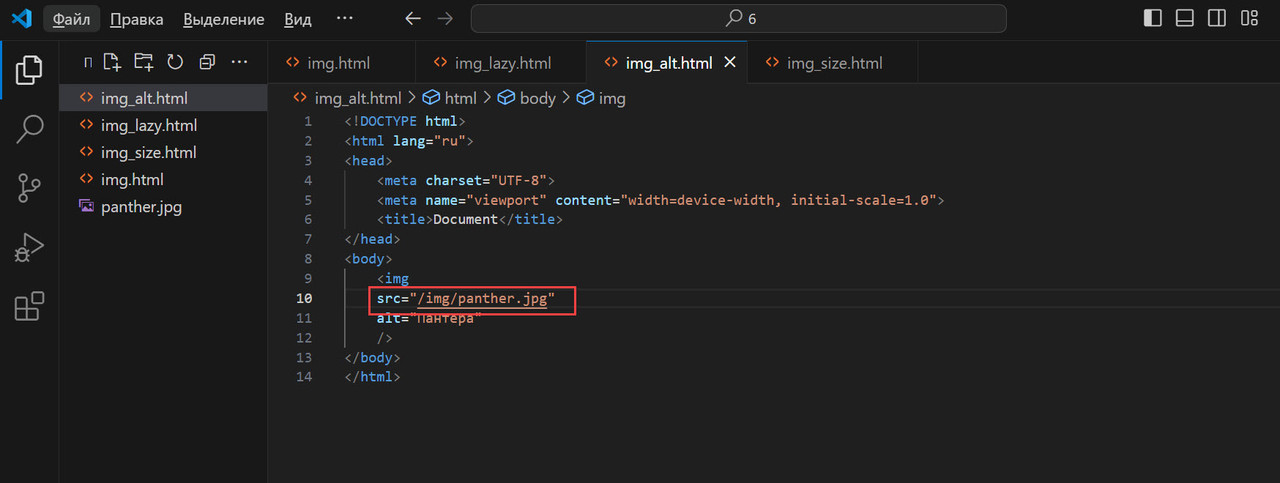The image size is (1280, 483).
Task: Click the opening <body> tag on line 8
Action: [369, 259]
